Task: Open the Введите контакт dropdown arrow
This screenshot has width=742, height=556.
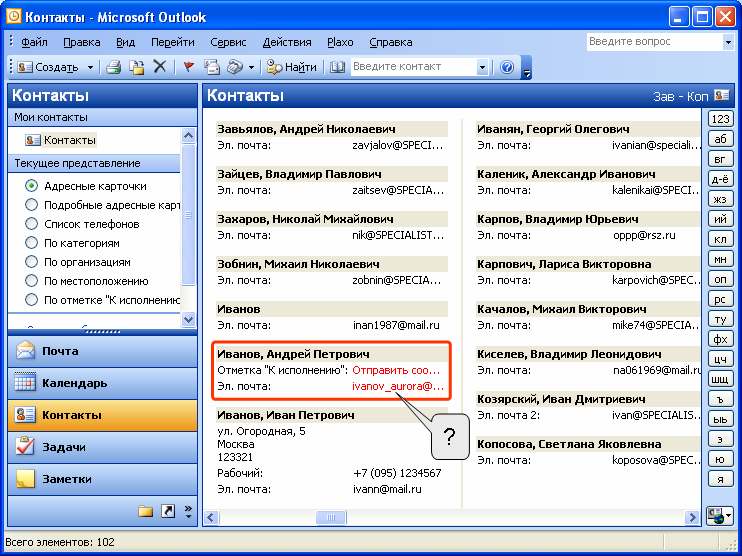Action: click(482, 67)
